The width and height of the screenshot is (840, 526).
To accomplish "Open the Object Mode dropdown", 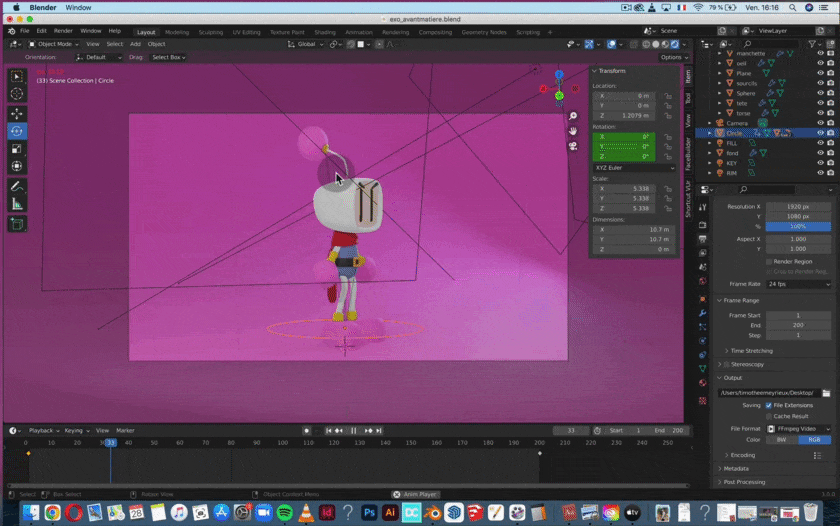I will tap(53, 44).
